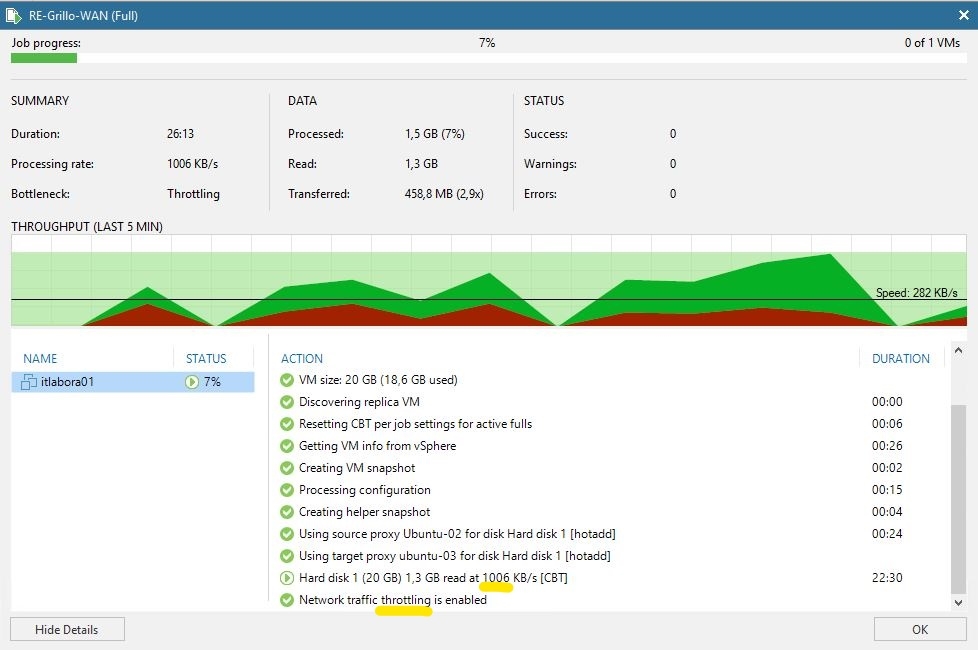Click the throughput graph
This screenshot has width=978, height=650.
click(489, 281)
